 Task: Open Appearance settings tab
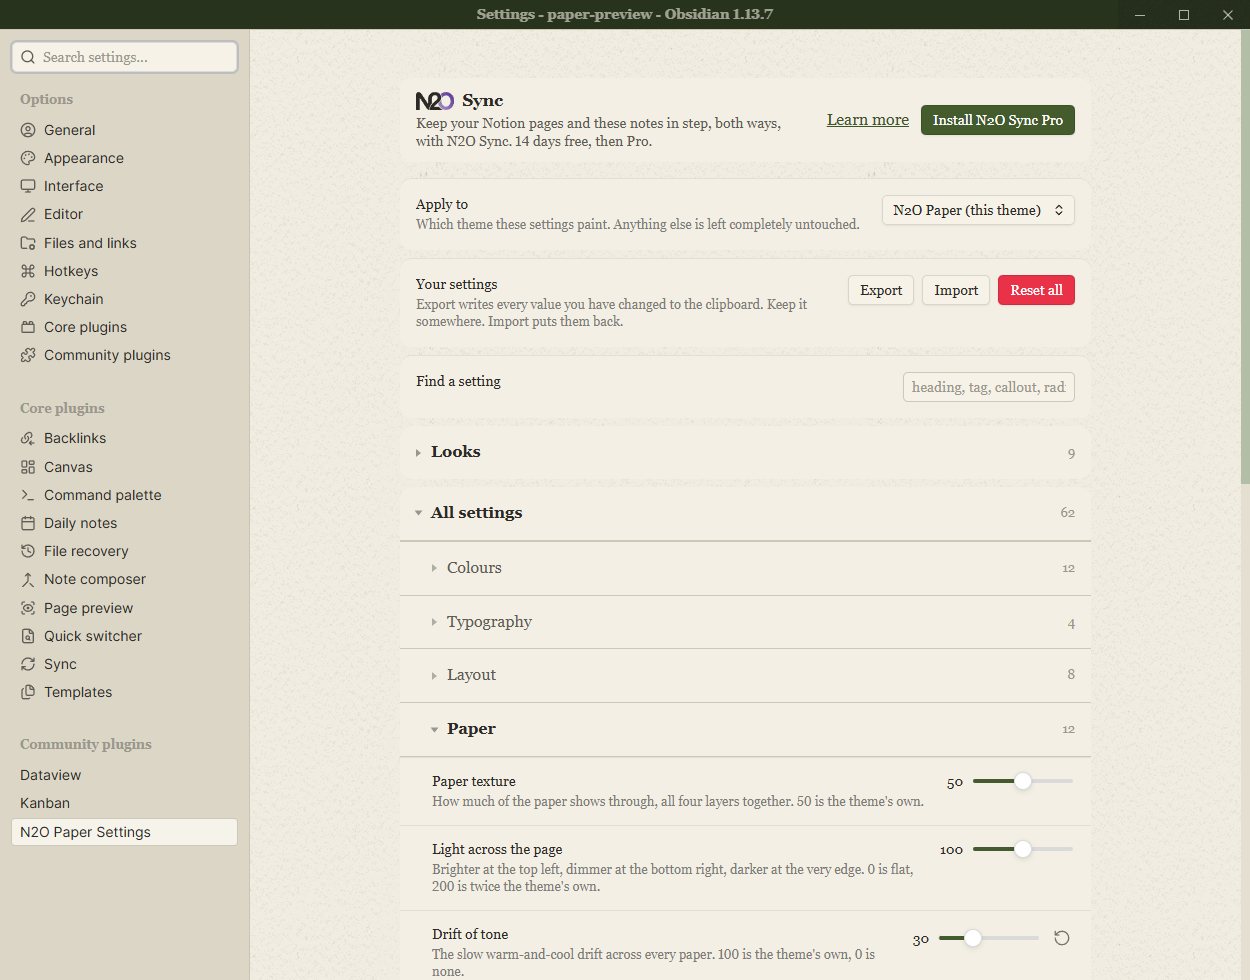[124, 158]
